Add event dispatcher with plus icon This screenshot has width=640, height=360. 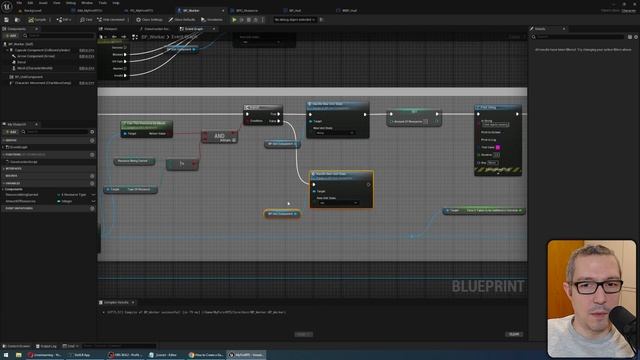point(92,208)
